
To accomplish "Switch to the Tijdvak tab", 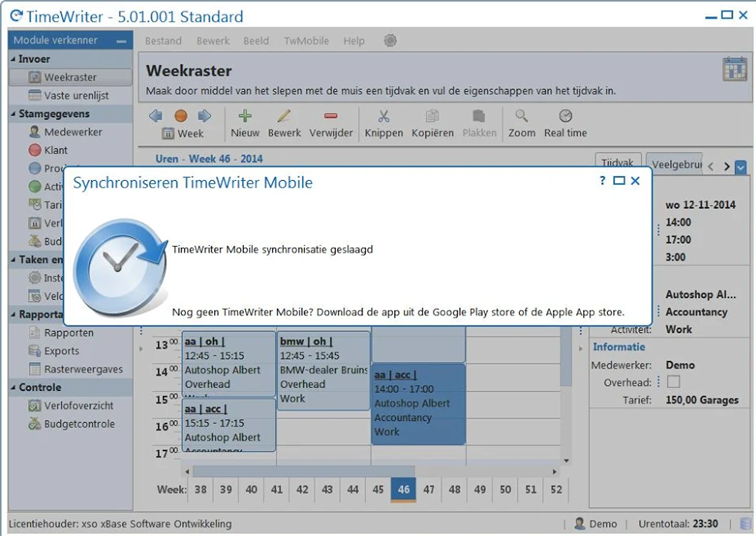I will pyautogui.click(x=618, y=162).
